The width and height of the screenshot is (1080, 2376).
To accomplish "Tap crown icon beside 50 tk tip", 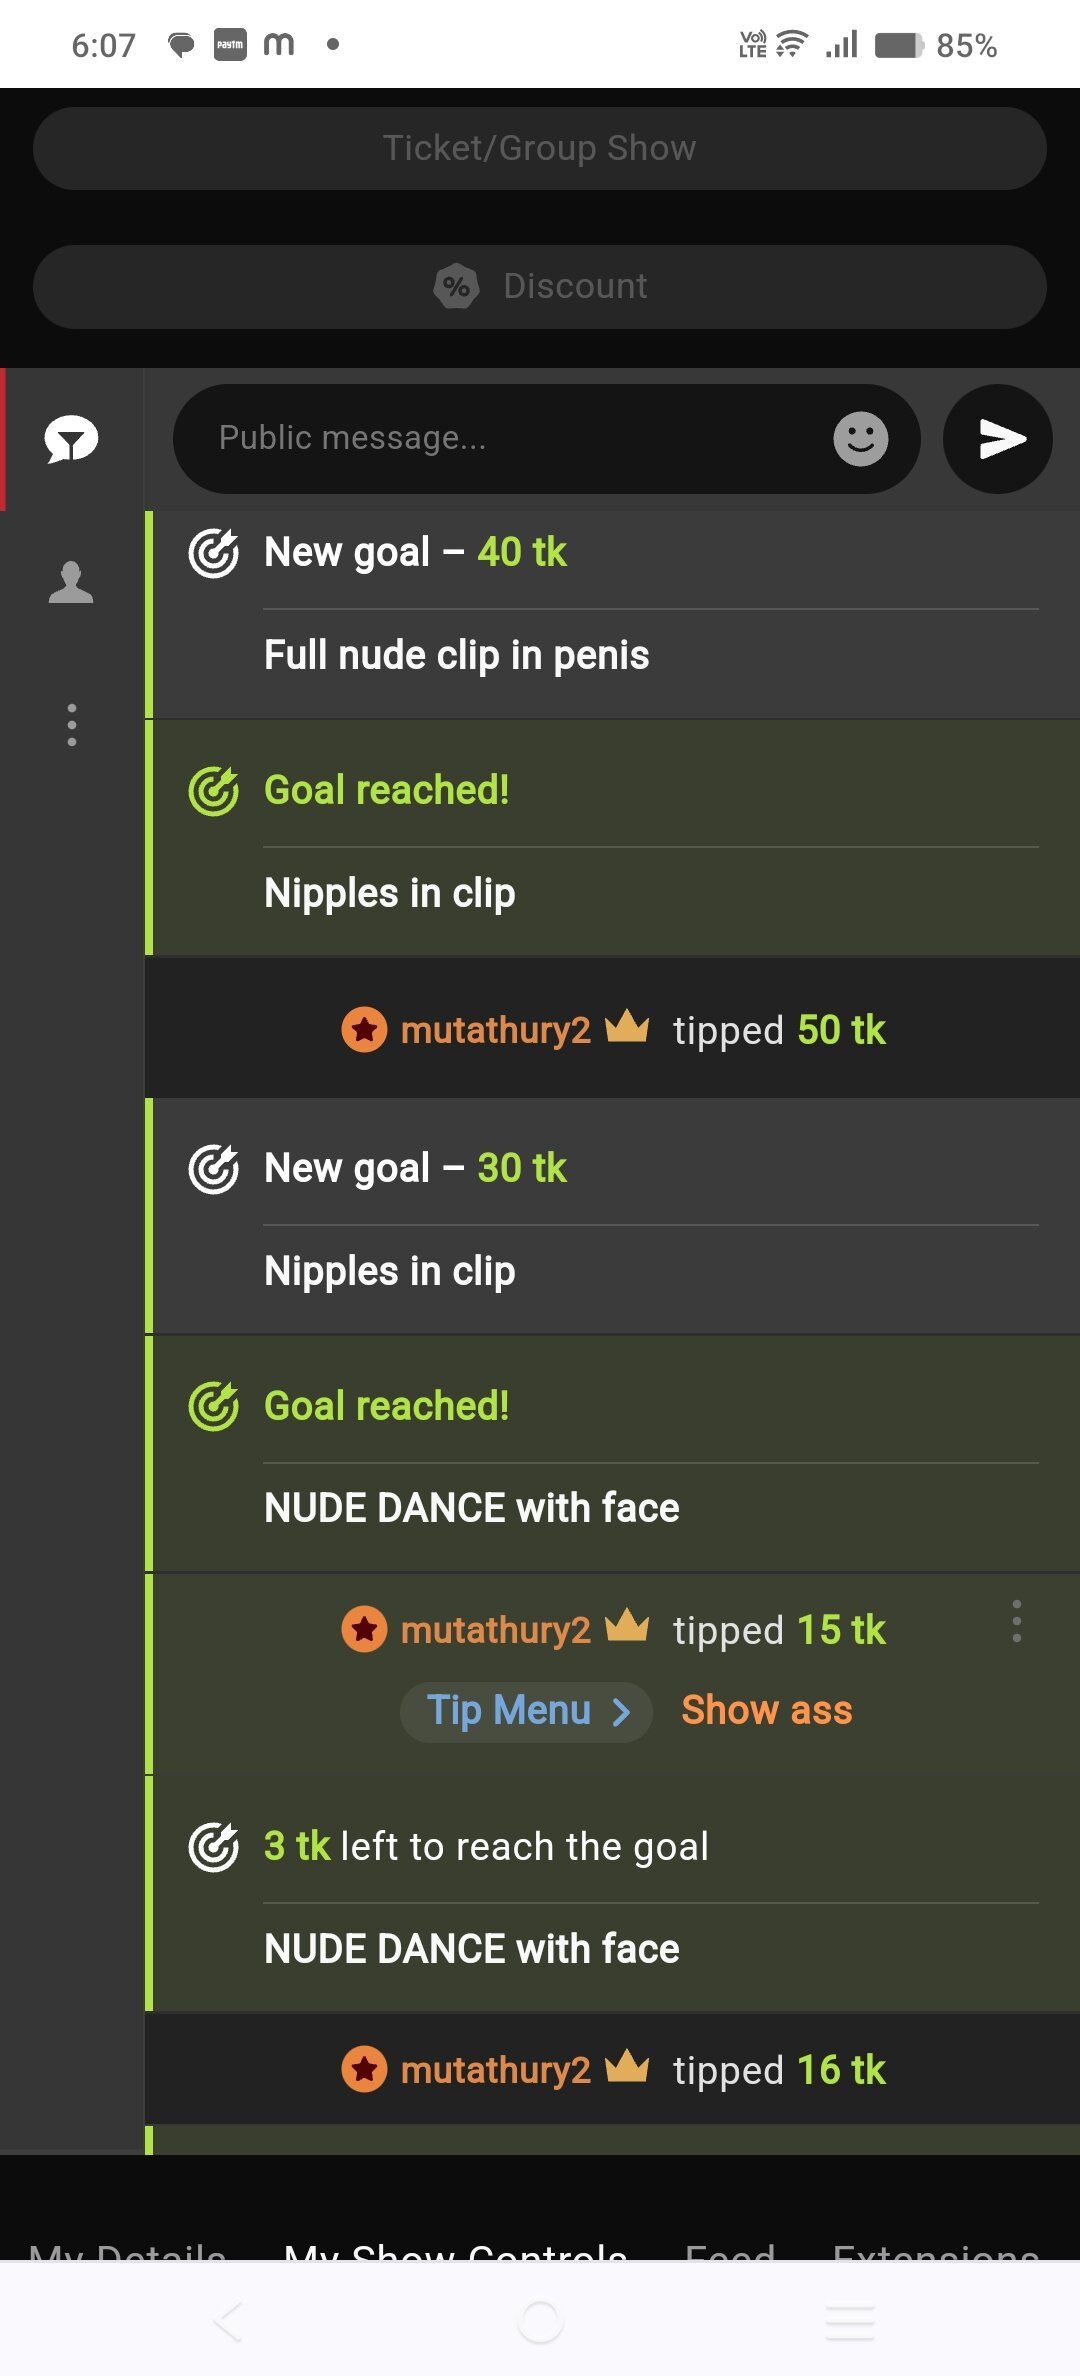I will tap(627, 1026).
